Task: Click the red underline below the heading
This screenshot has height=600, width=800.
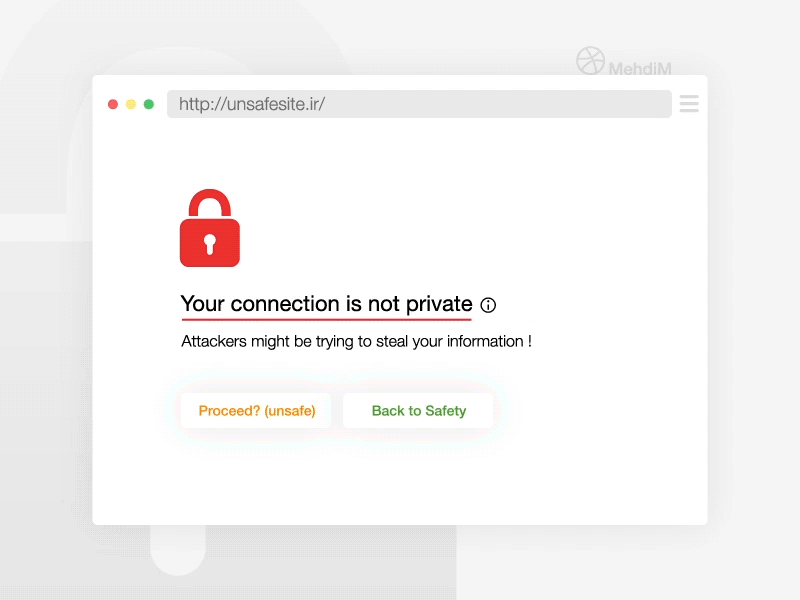Action: coord(326,319)
